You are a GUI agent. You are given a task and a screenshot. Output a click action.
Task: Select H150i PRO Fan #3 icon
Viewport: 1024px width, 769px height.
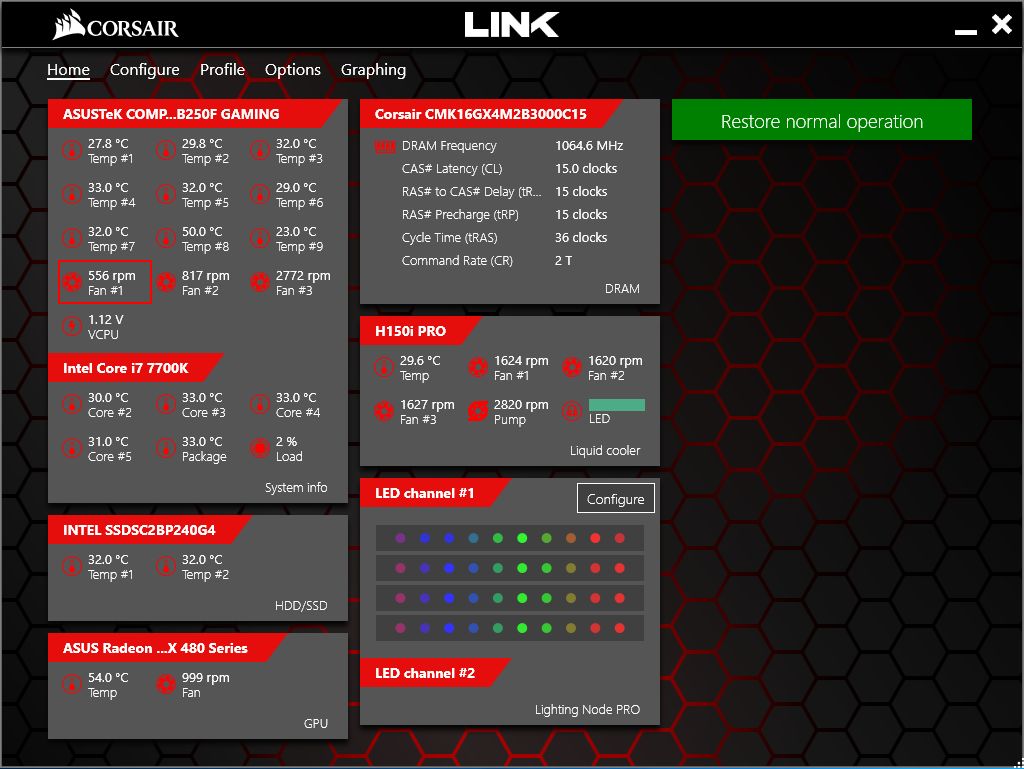383,411
